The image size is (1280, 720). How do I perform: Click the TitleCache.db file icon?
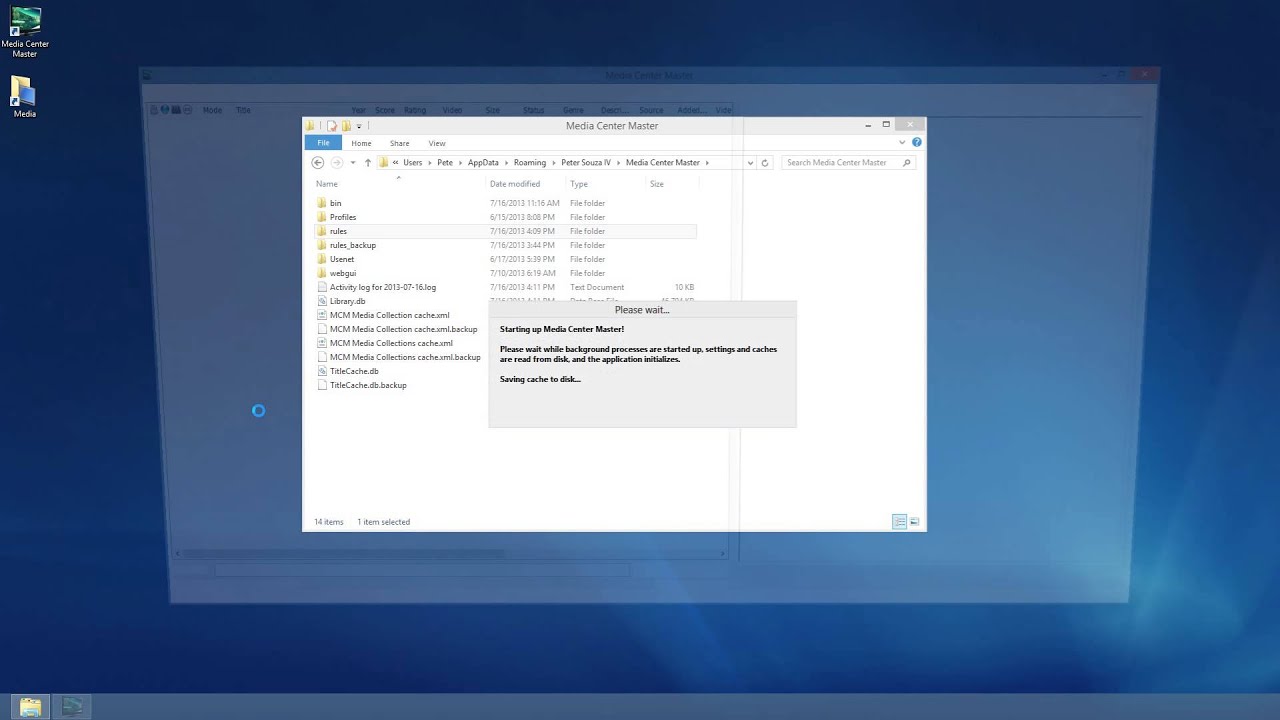coord(322,371)
